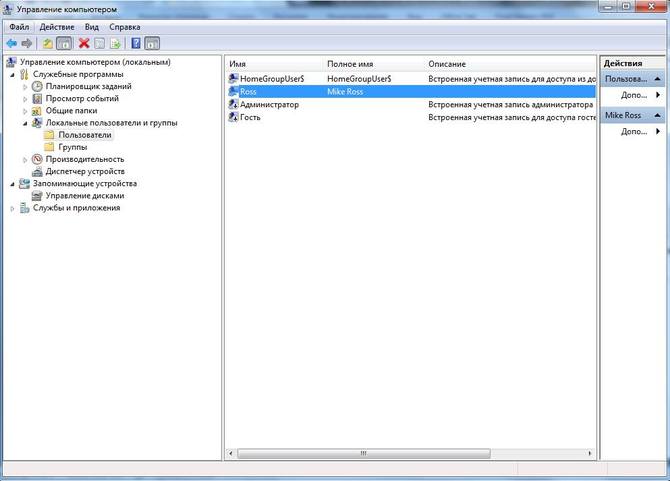Open the Действие menu

pyautogui.click(x=56, y=27)
